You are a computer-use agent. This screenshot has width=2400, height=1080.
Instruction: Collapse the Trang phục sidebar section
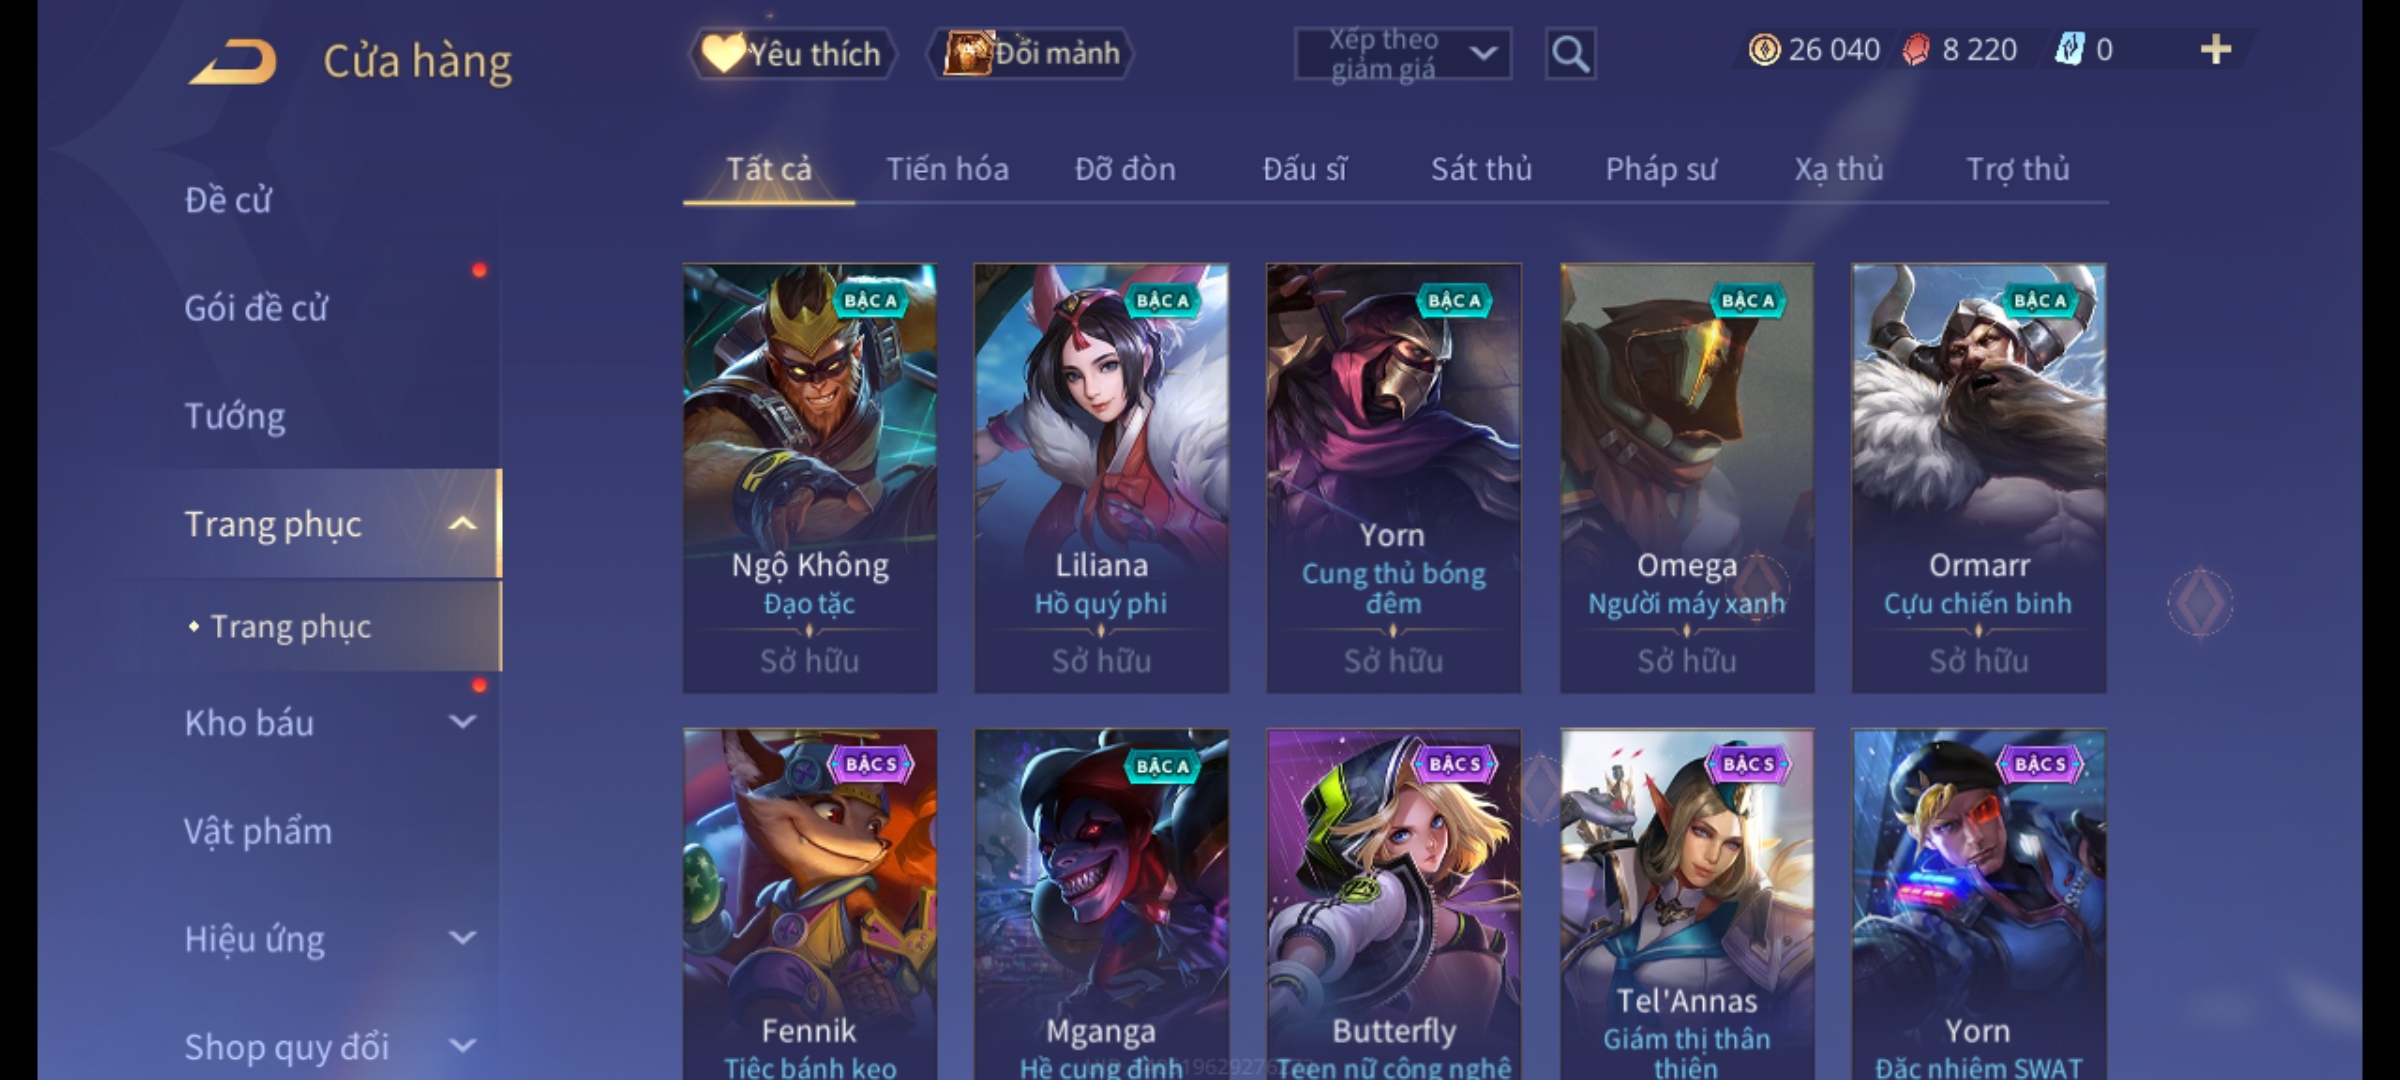click(462, 523)
